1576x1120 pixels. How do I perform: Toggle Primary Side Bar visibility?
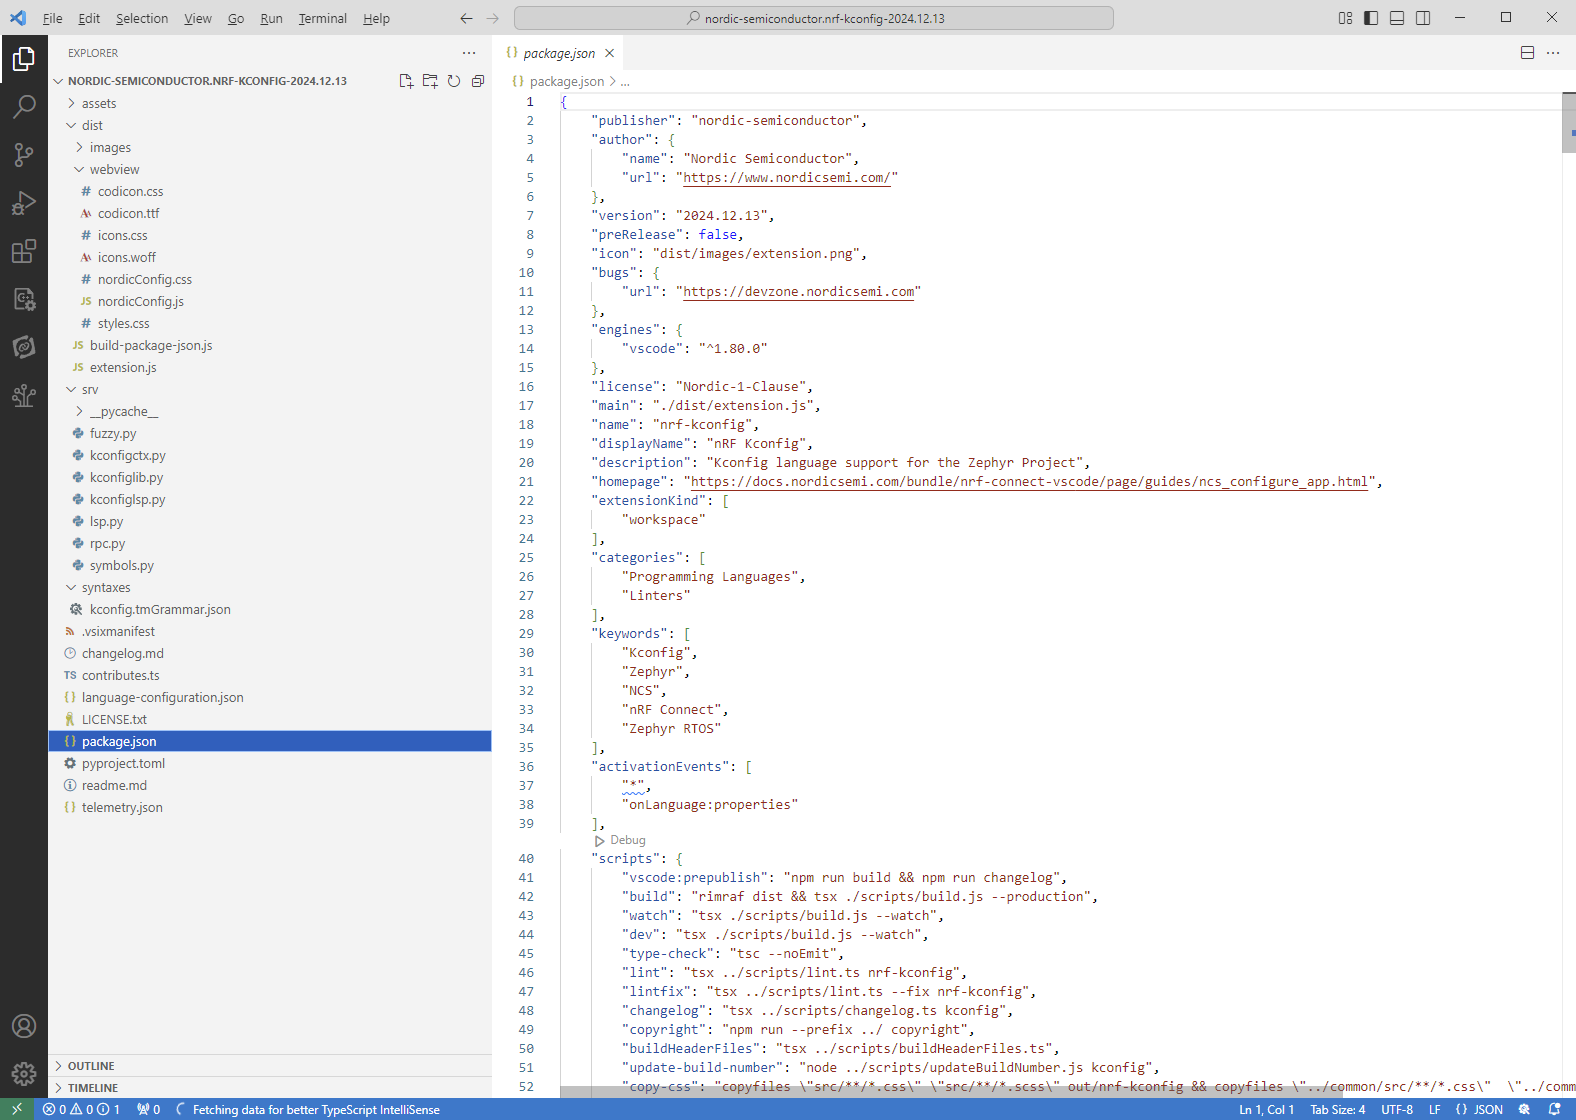pyautogui.click(x=1371, y=18)
